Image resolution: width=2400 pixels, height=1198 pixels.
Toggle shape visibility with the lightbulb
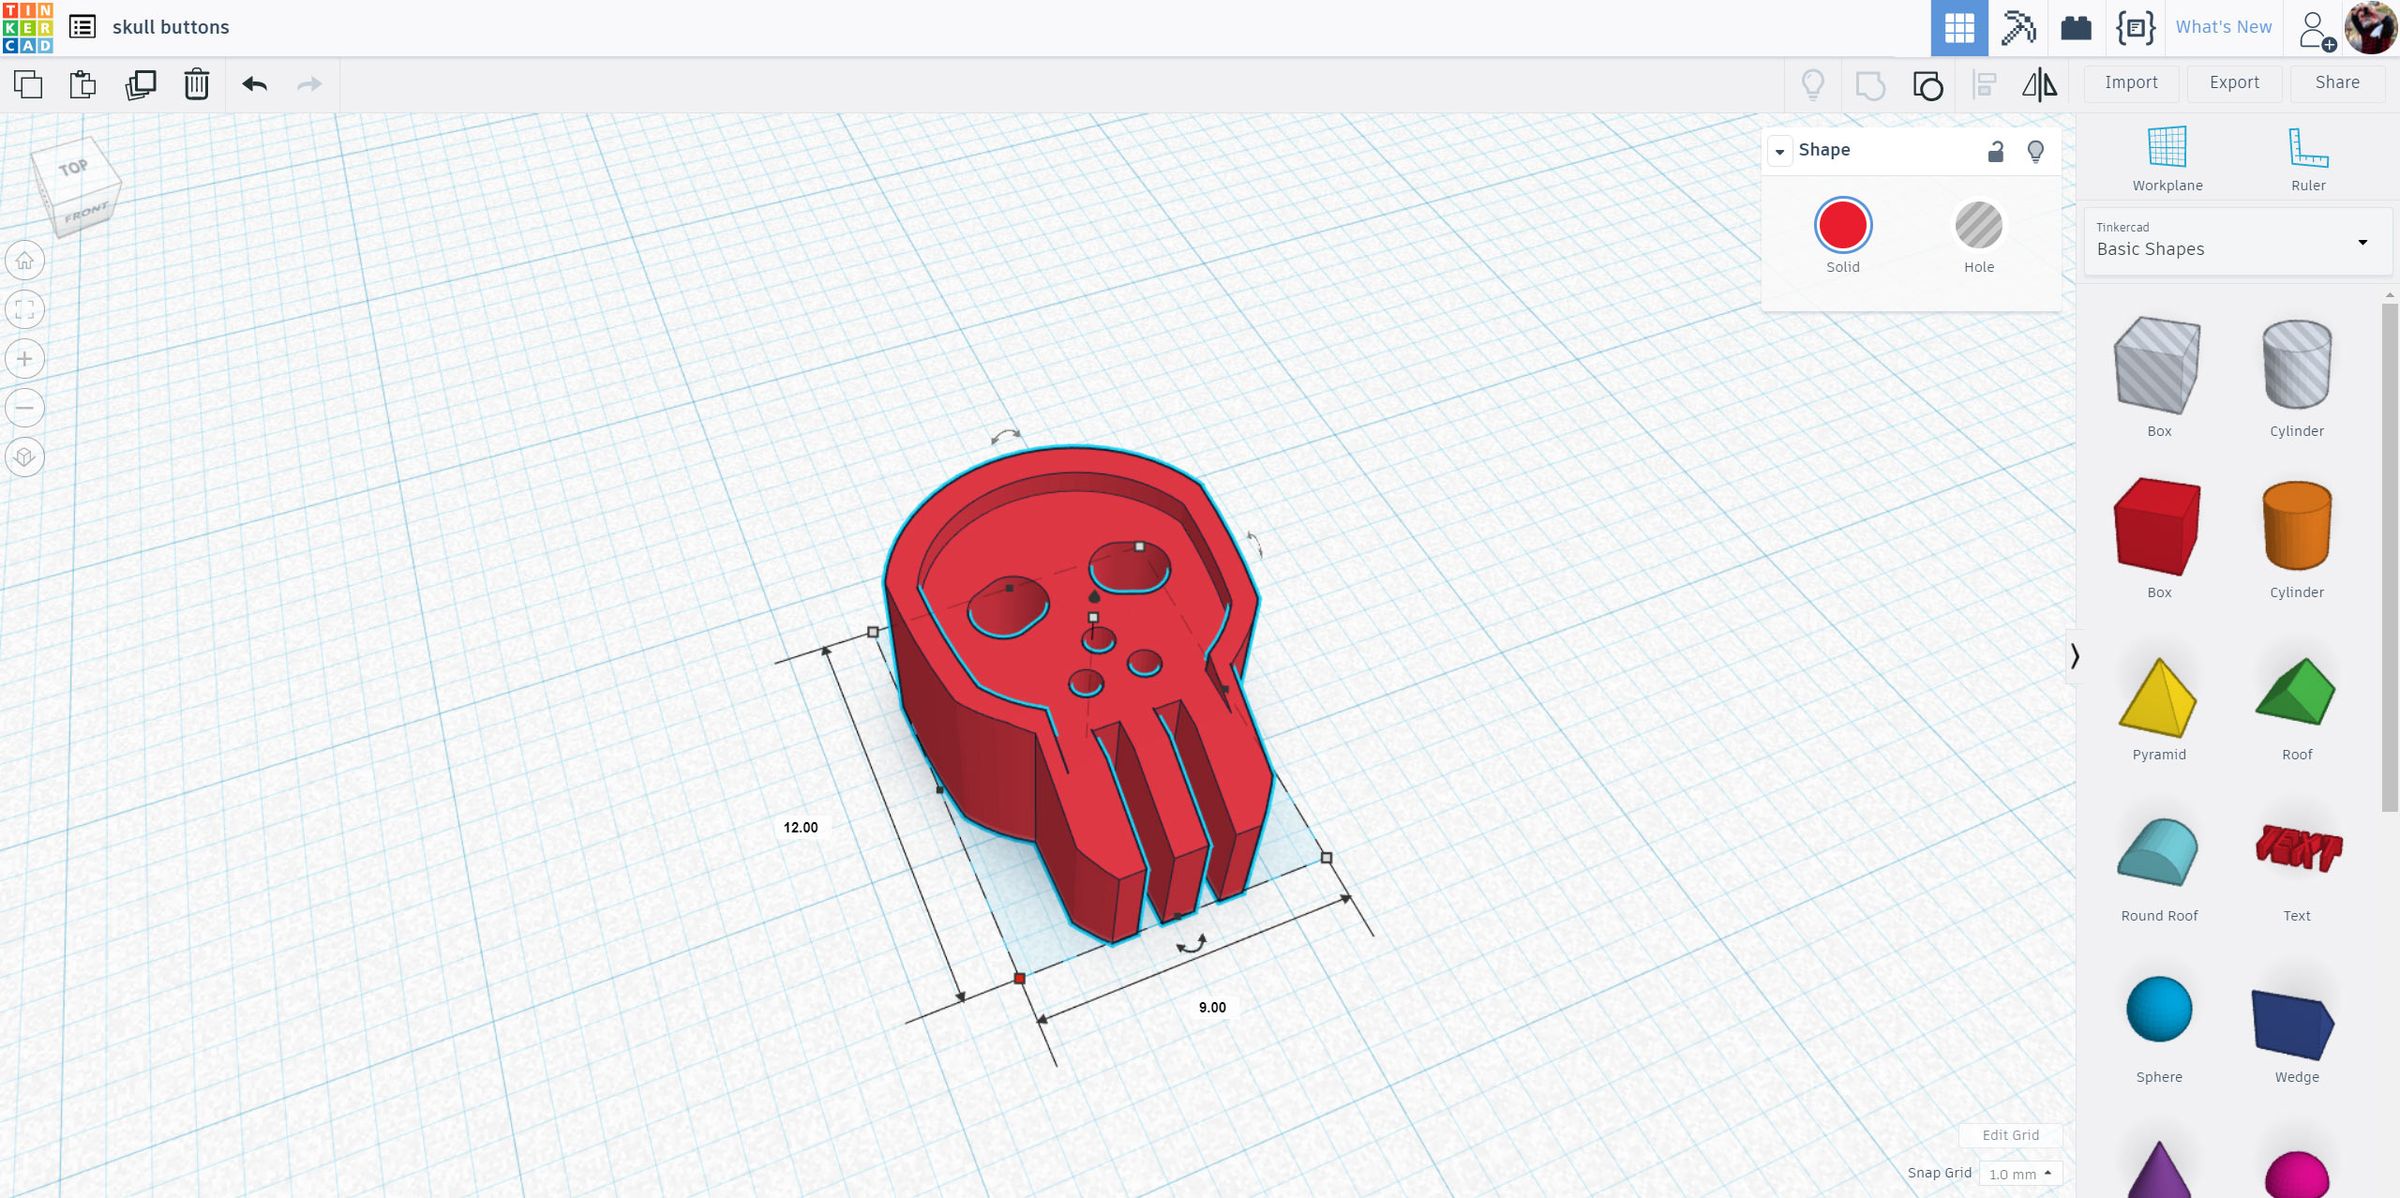click(2036, 150)
